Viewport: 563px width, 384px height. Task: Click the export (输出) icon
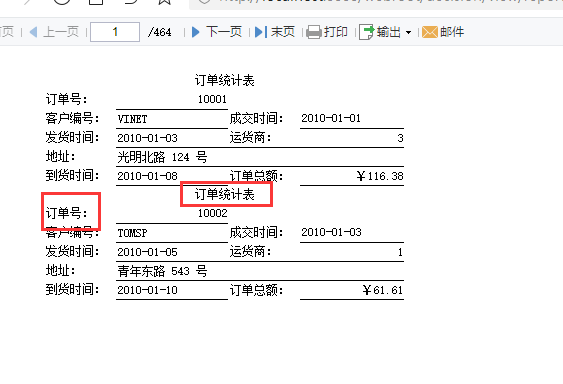[367, 32]
